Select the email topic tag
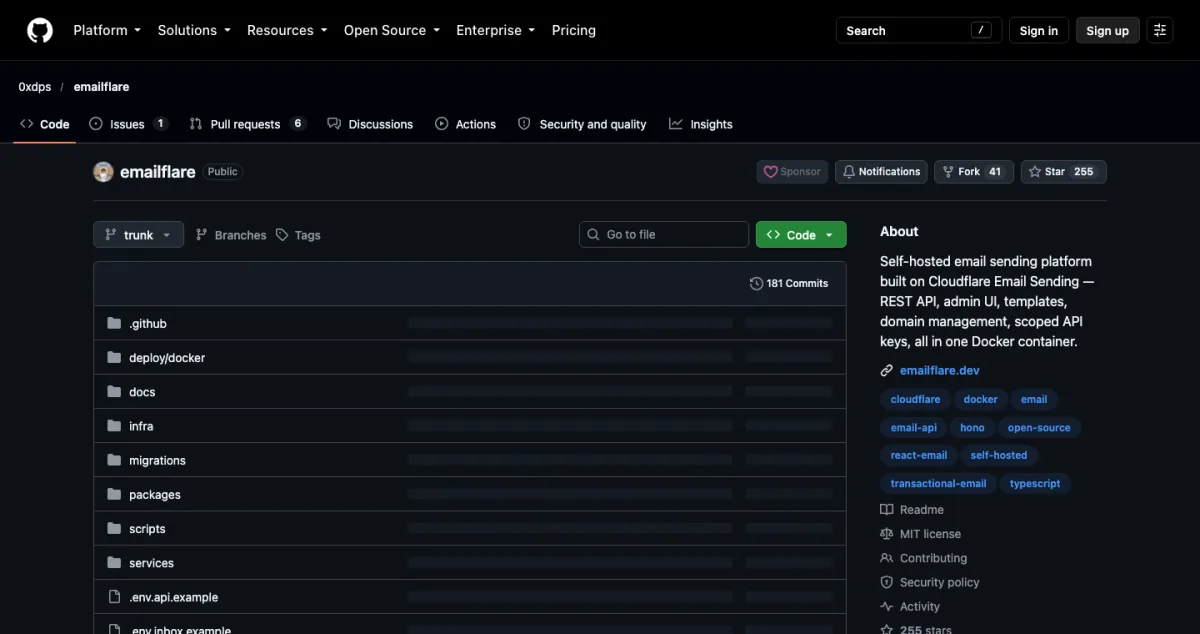Screen dimensions: 1200x634 (x=1034, y=399)
